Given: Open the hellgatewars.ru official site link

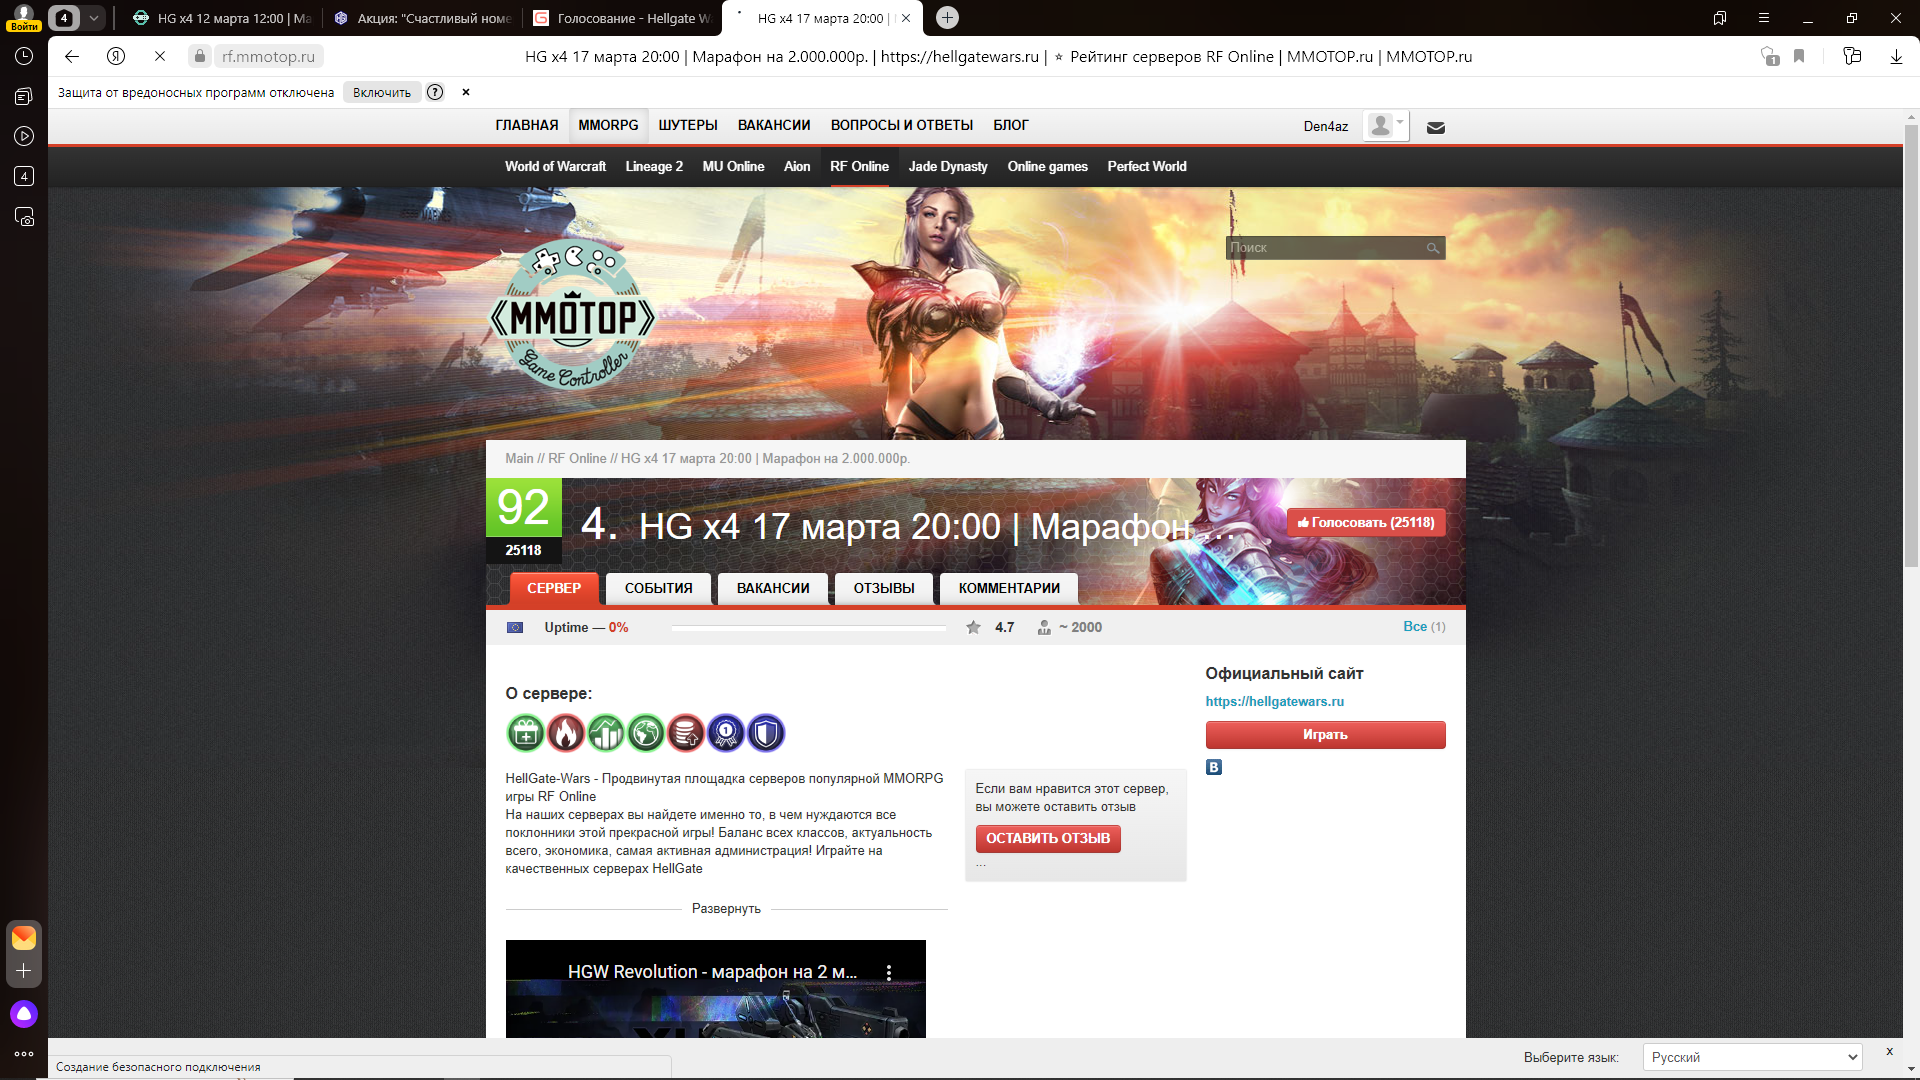Looking at the screenshot, I should click(1274, 702).
